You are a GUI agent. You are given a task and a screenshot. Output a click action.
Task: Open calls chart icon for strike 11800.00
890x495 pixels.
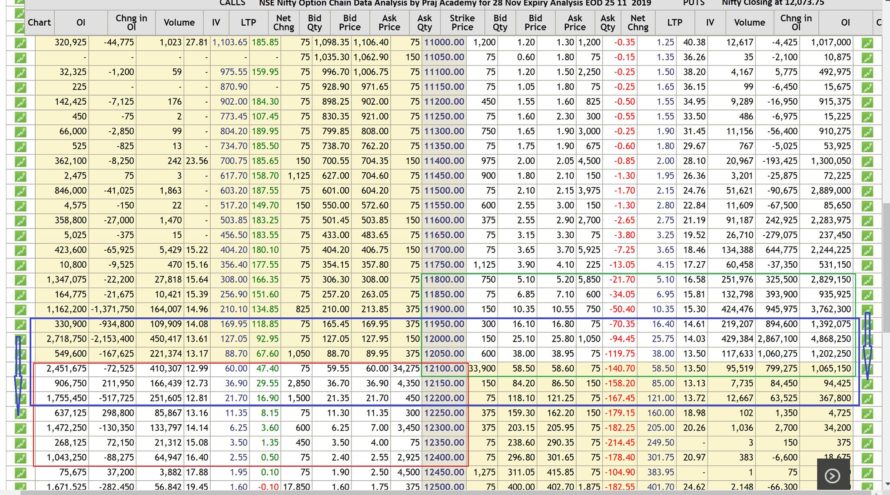[20, 280]
